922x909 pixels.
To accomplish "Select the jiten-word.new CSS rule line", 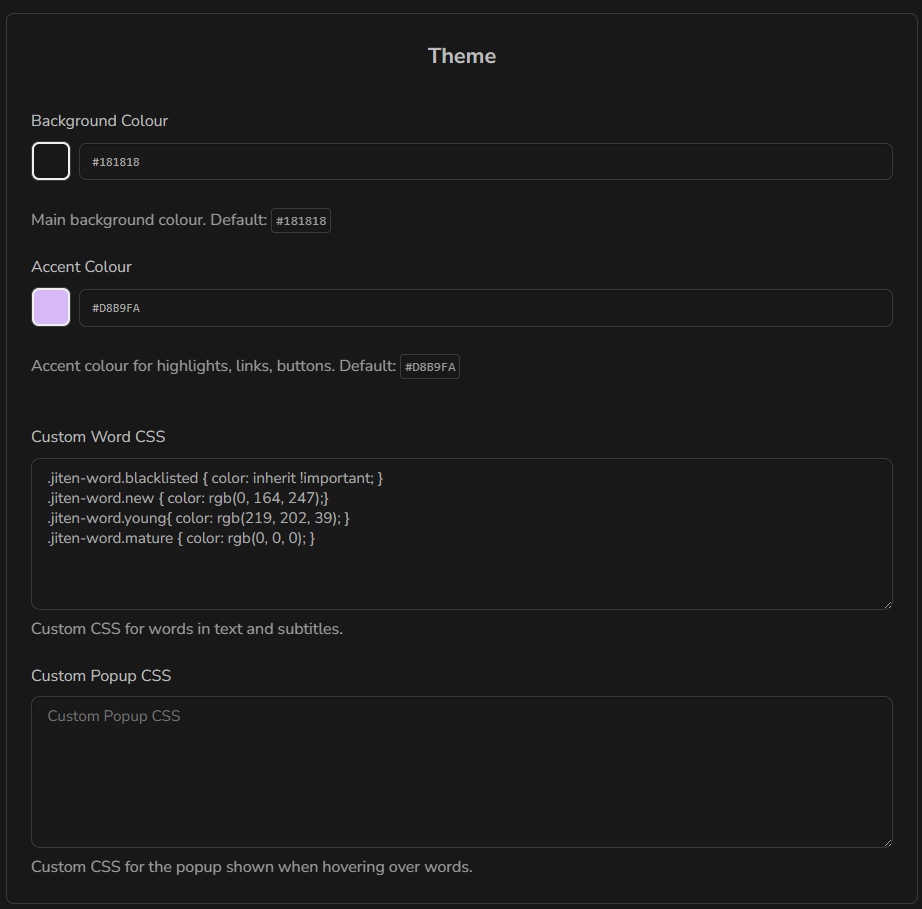I will click(x=188, y=498).
